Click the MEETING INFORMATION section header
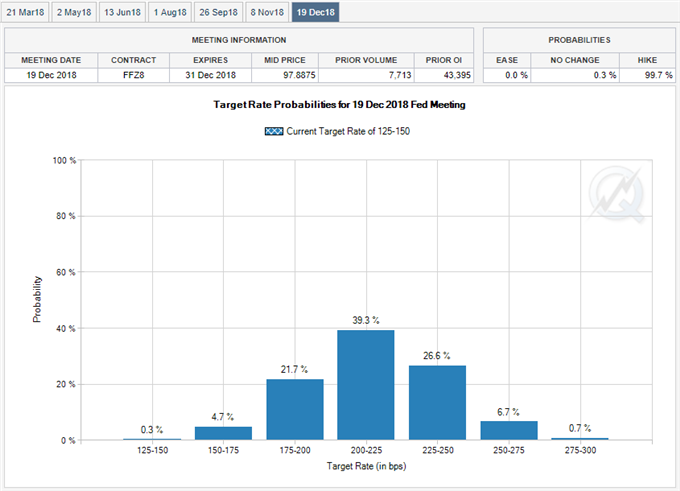The height and width of the screenshot is (491, 680). pos(239,40)
